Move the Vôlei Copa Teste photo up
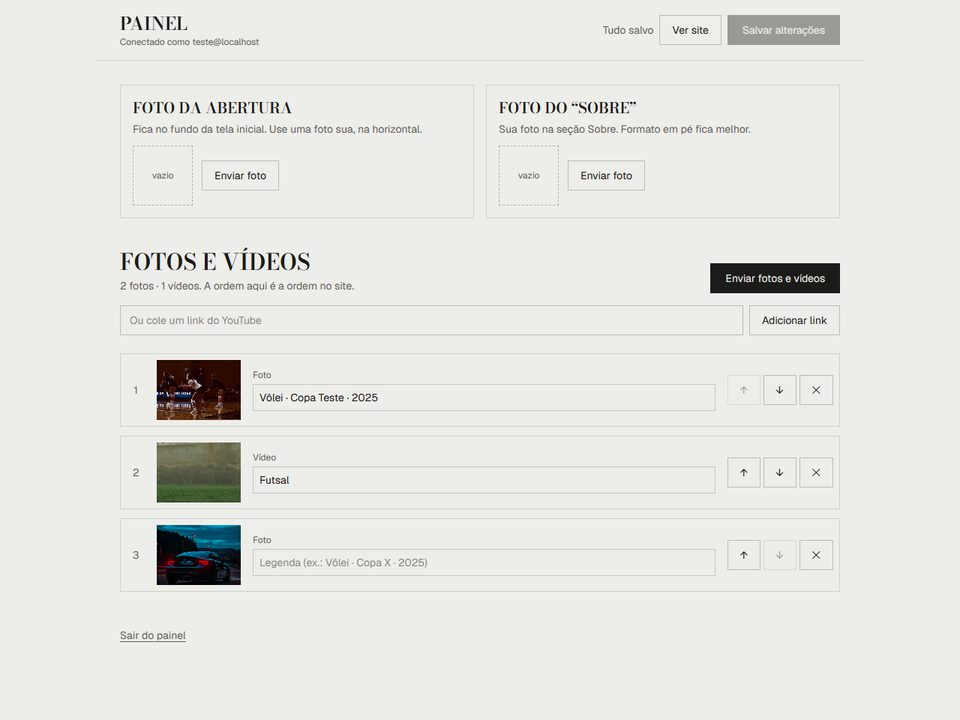Viewport: 960px width, 720px height. [x=743, y=390]
